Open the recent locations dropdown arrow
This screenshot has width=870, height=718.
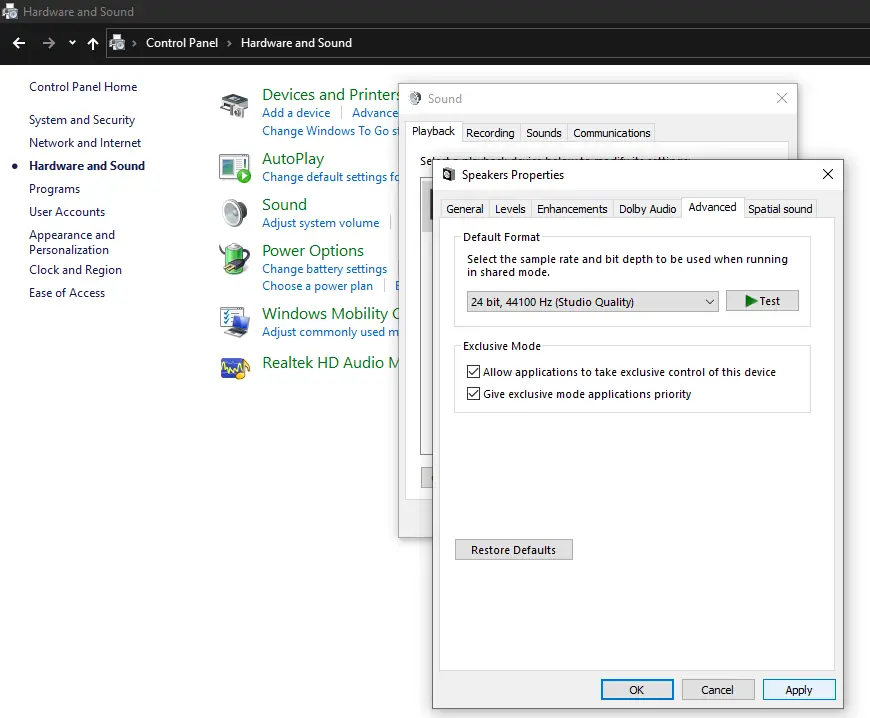click(x=72, y=43)
